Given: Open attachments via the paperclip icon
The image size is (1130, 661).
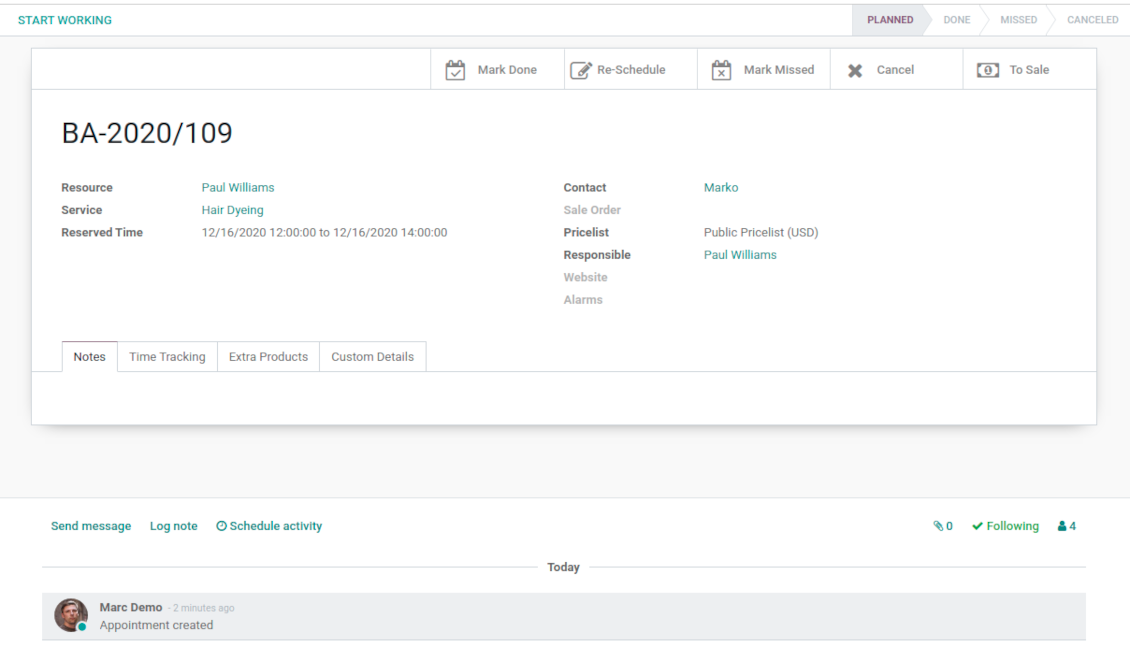Looking at the screenshot, I should coord(938,526).
